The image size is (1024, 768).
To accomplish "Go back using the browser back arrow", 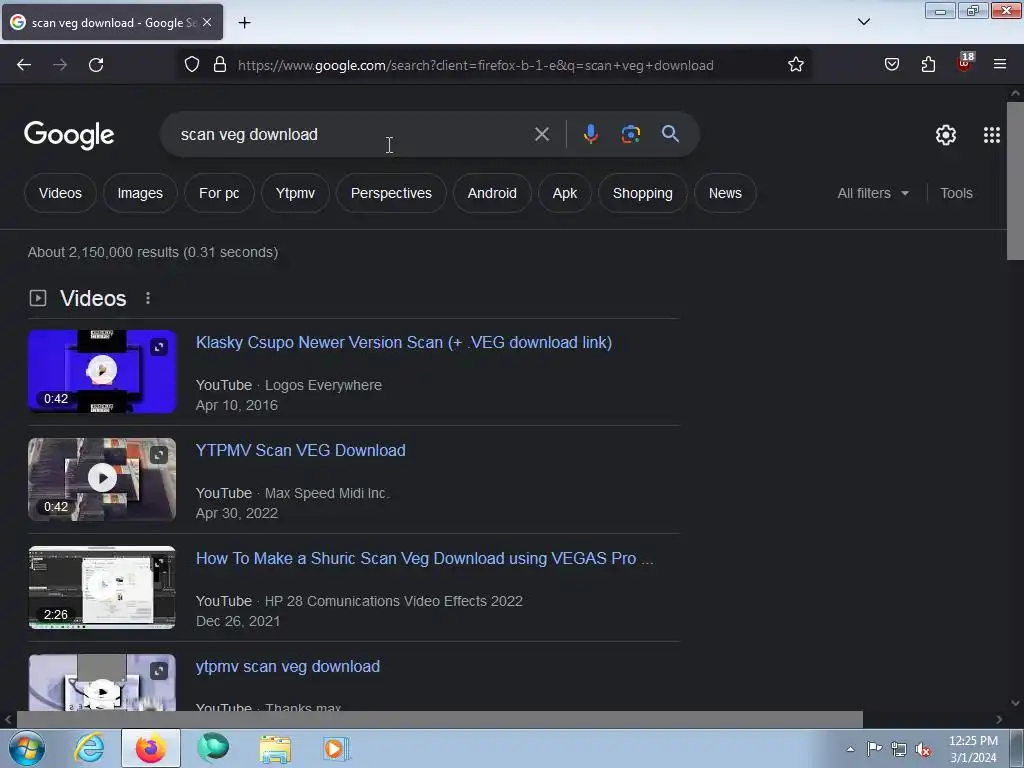I will pos(24,65).
